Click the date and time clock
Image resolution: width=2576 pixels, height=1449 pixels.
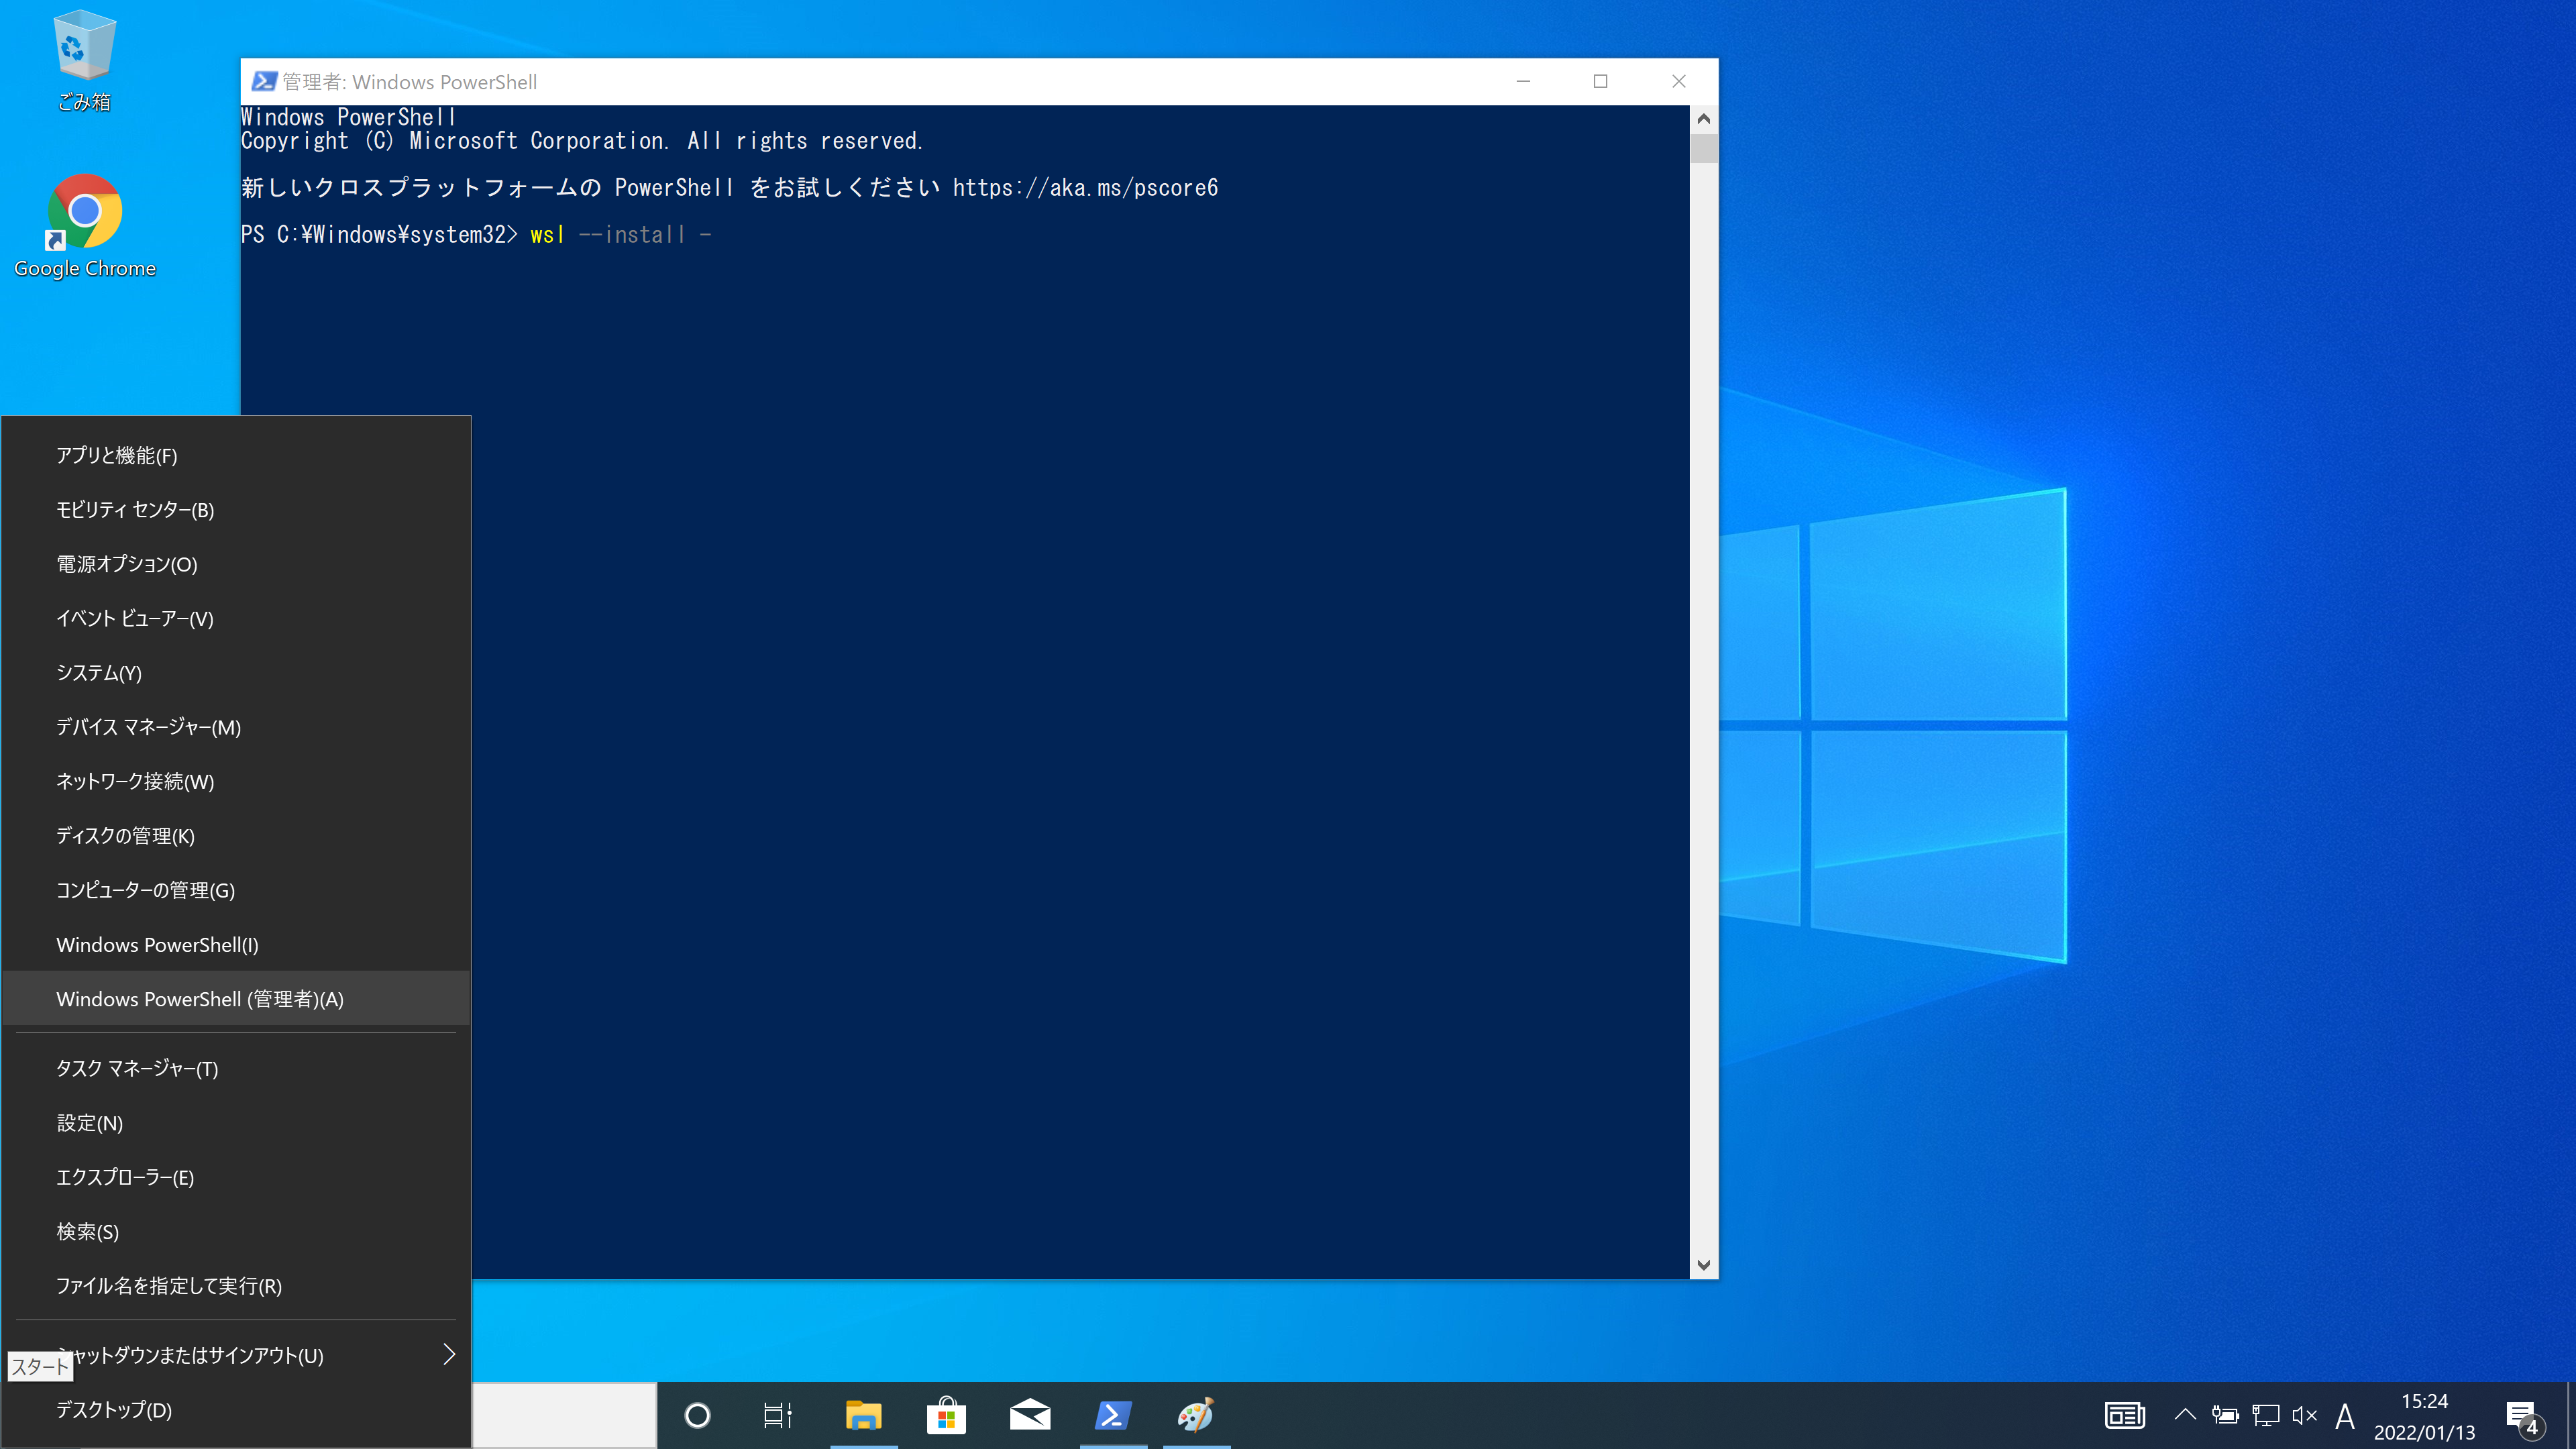(x=2424, y=1416)
